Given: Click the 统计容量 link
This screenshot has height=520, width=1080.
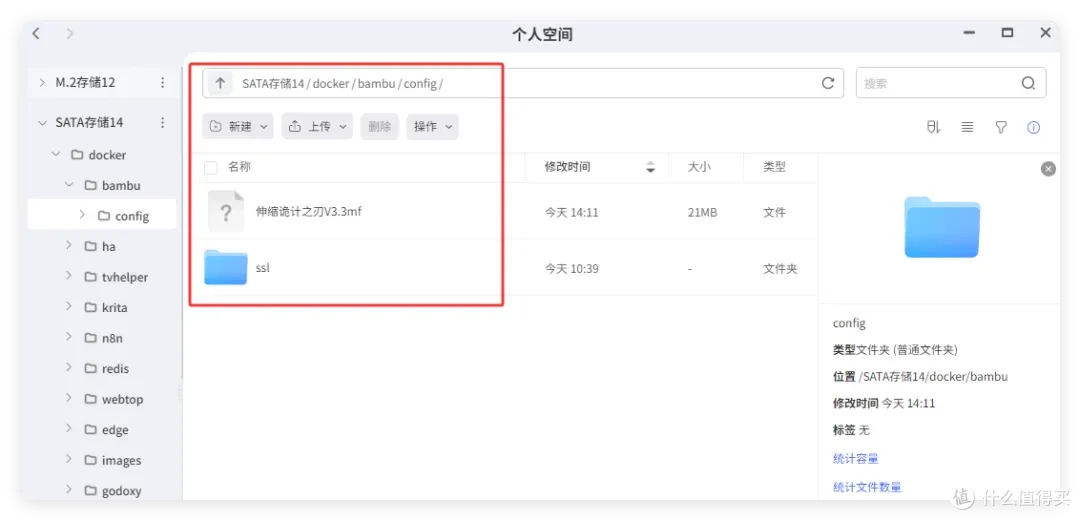Looking at the screenshot, I should (855, 459).
